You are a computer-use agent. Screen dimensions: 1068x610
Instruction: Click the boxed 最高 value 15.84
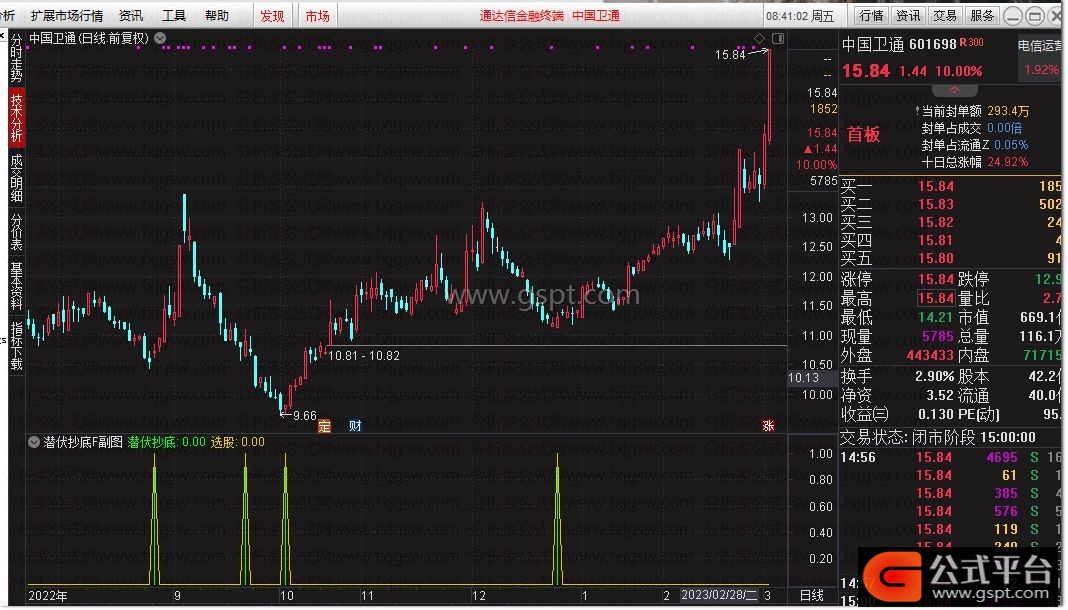click(936, 298)
